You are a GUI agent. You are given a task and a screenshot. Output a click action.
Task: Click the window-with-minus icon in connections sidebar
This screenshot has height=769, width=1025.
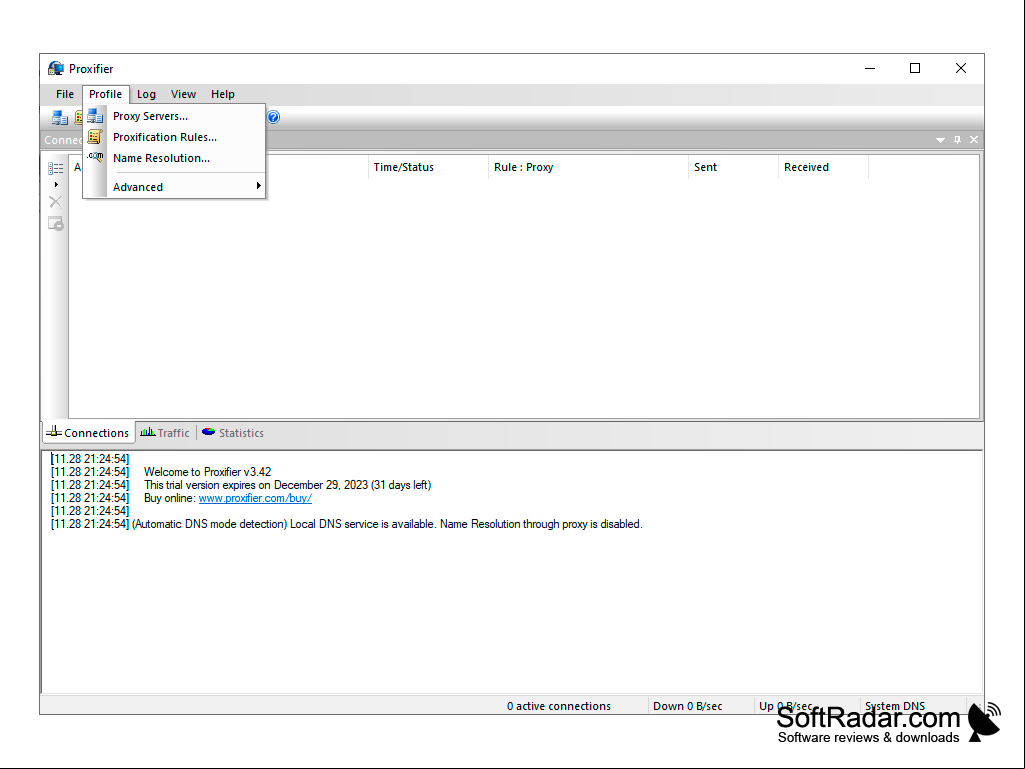coord(56,224)
